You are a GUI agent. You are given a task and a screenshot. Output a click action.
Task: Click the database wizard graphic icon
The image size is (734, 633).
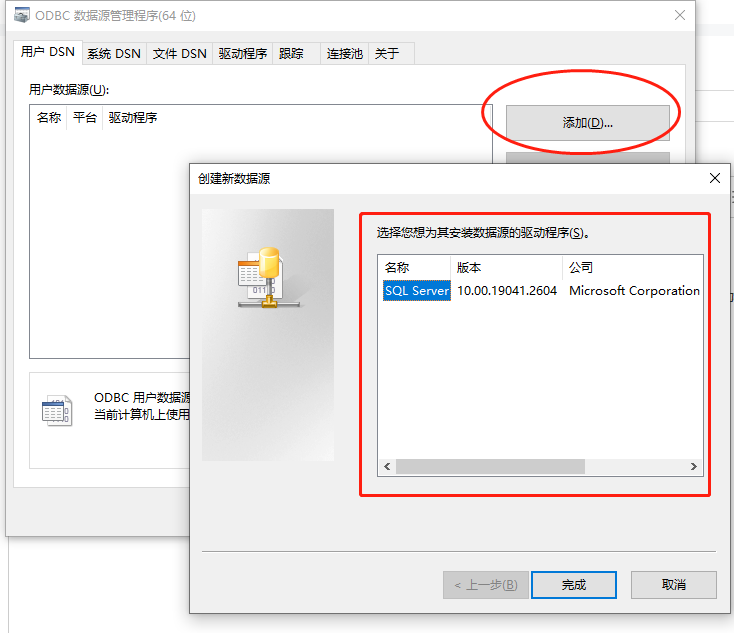[x=269, y=277]
